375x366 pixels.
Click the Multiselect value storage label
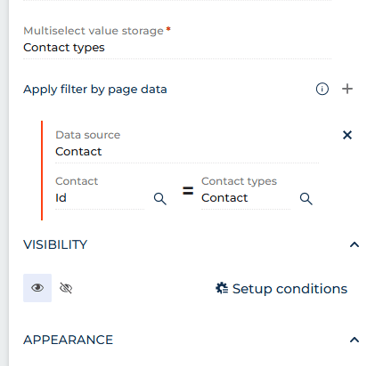pos(93,31)
